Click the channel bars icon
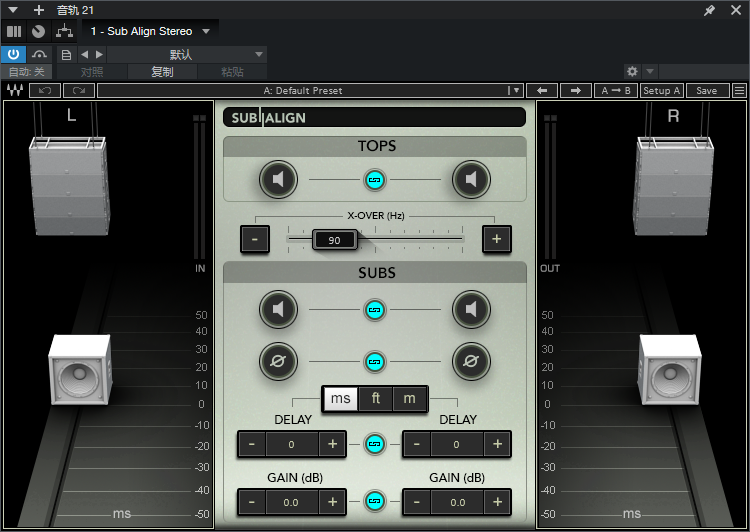 (14, 32)
